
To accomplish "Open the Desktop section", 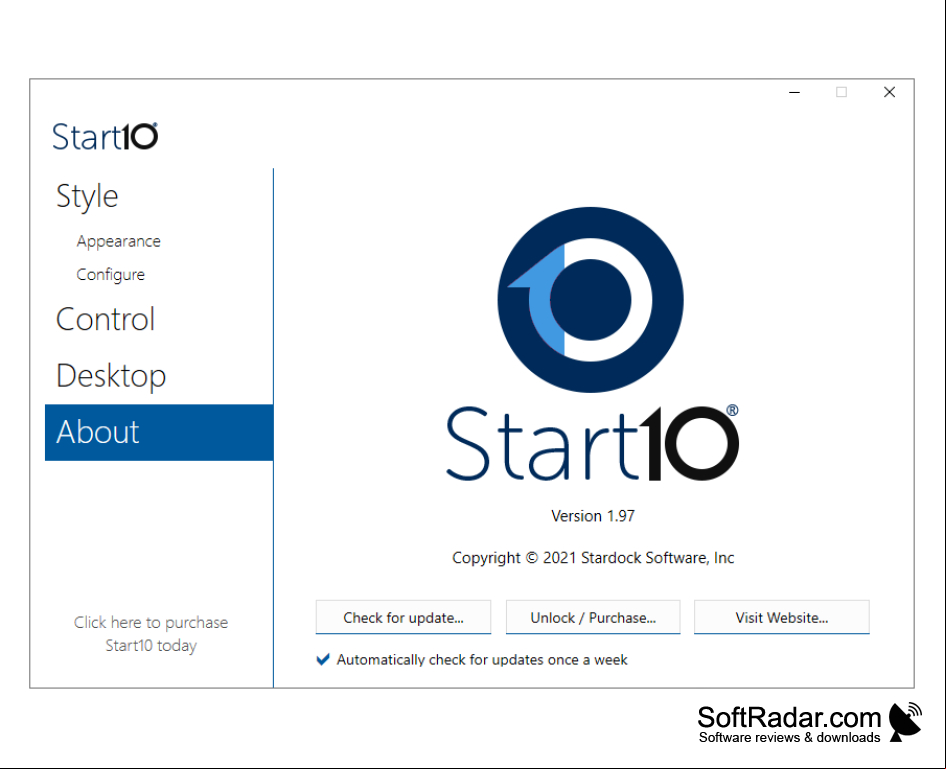I will tap(111, 376).
